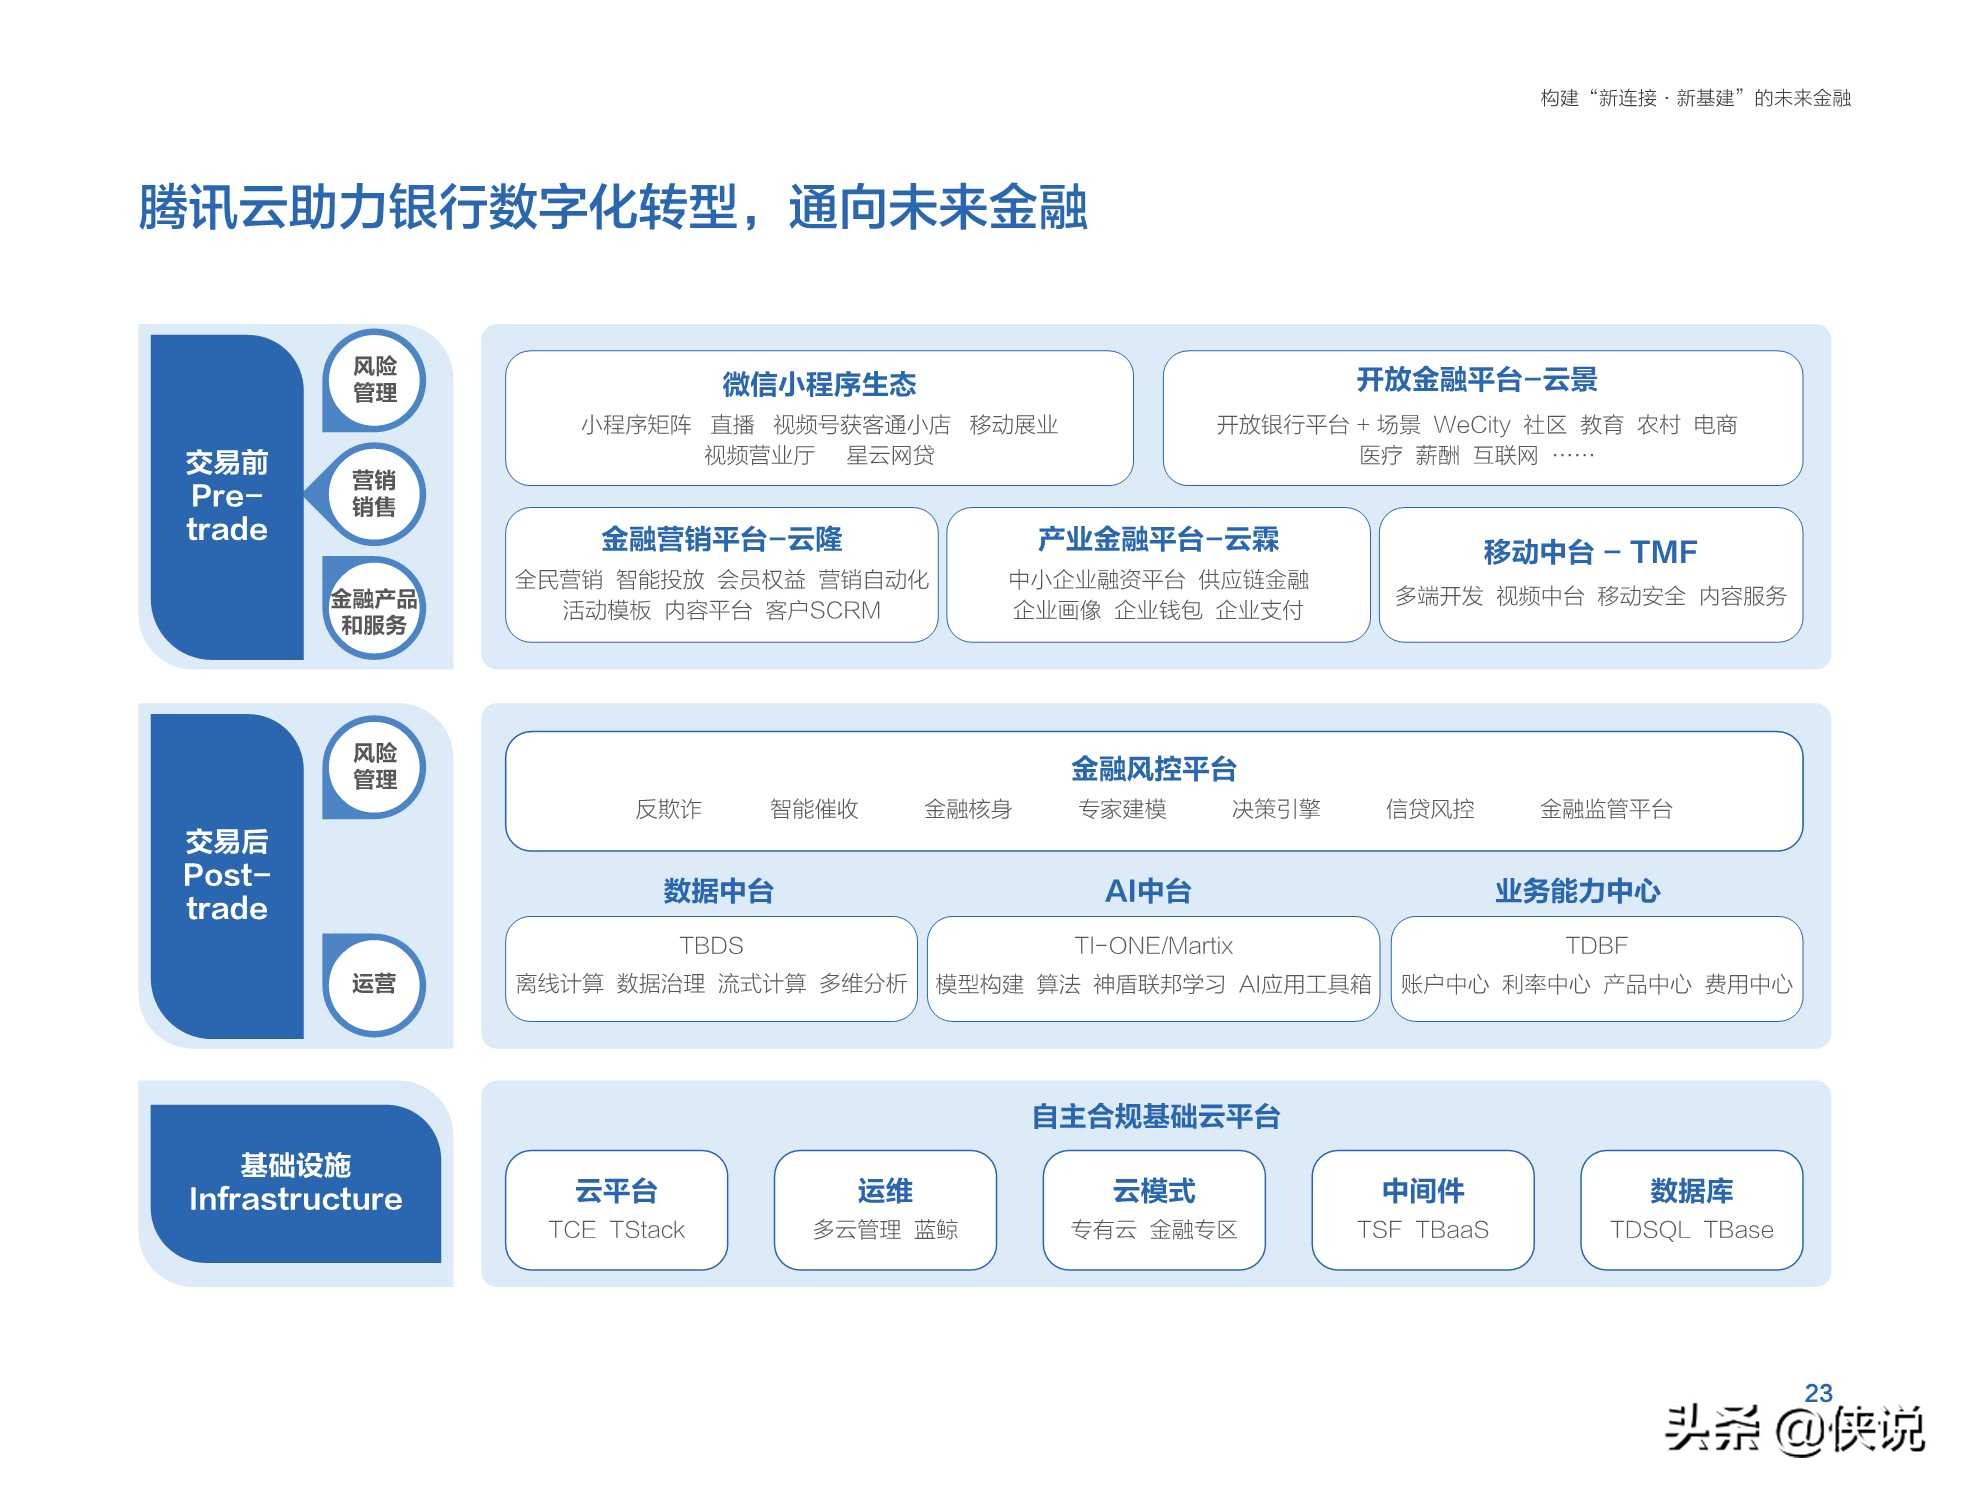The height and width of the screenshot is (1496, 1968).
Task: Click the 专家建模 text
Action: coord(1122,809)
